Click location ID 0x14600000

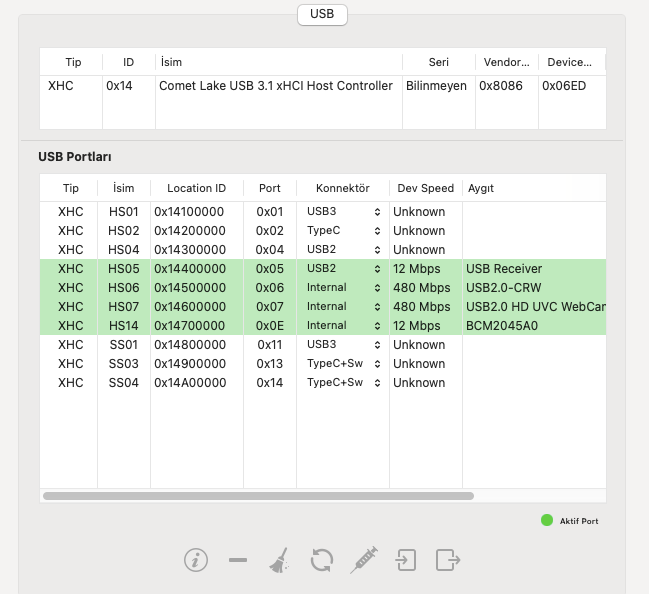point(190,307)
